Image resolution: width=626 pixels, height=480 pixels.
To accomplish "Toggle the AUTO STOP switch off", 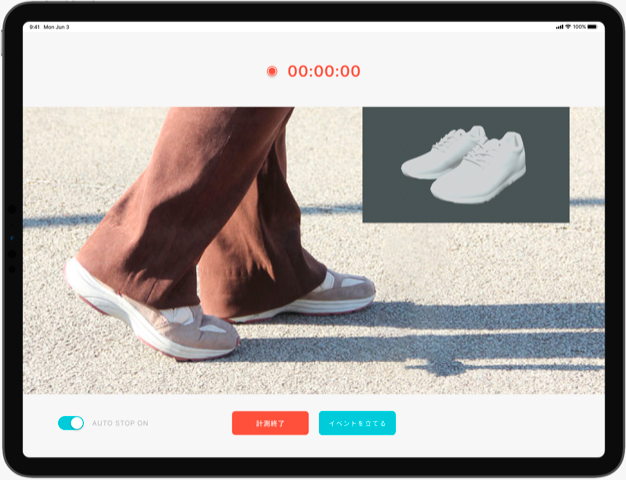I will pos(71,423).
